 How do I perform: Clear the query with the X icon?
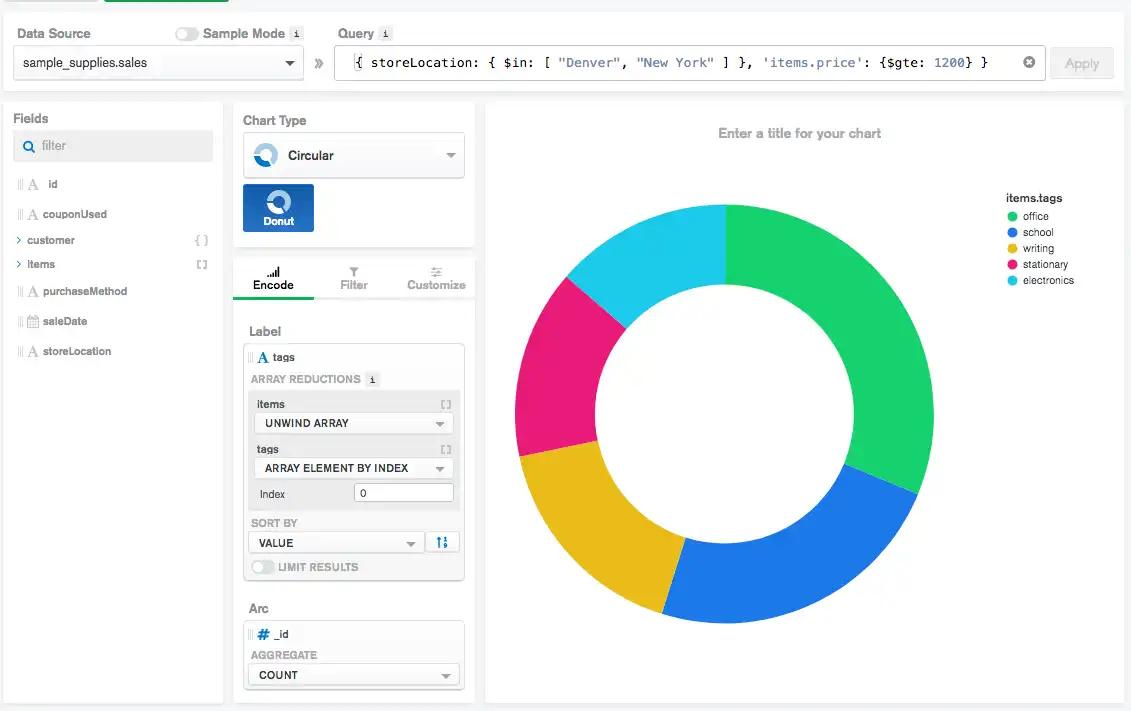[1028, 63]
